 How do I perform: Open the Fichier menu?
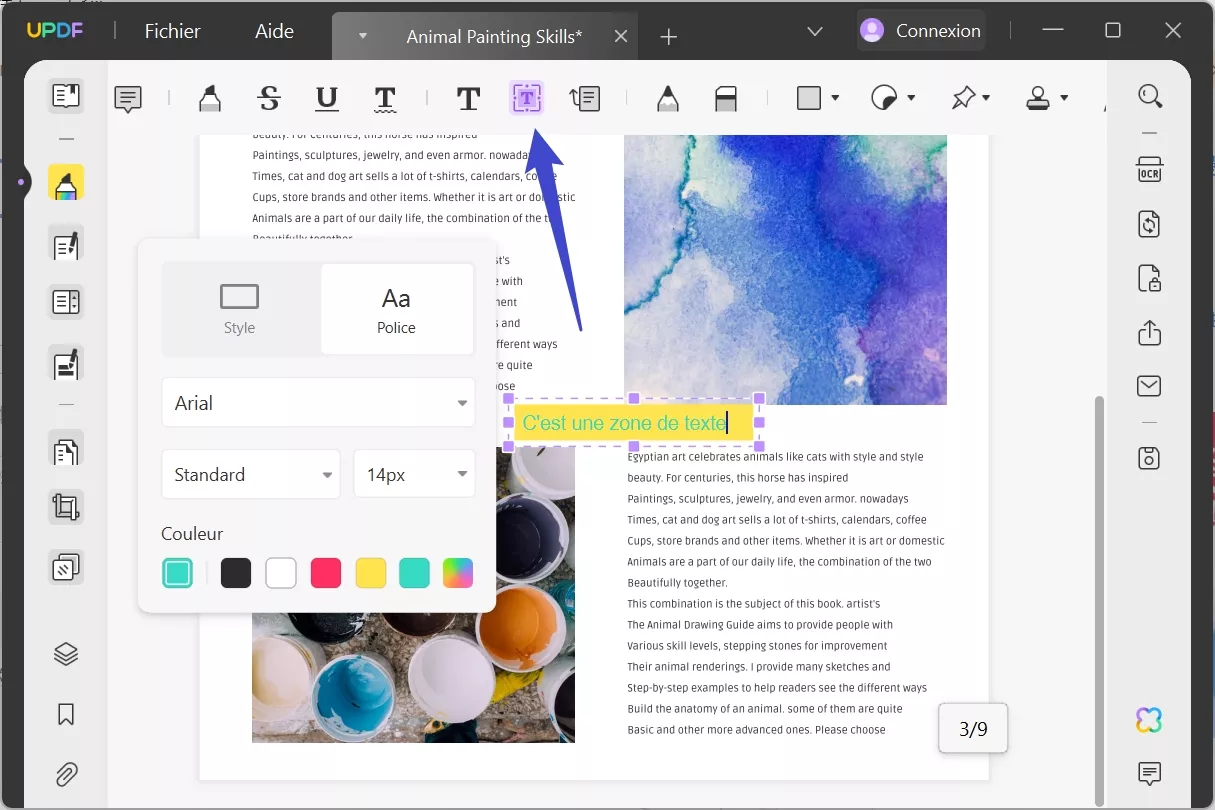[x=172, y=31]
